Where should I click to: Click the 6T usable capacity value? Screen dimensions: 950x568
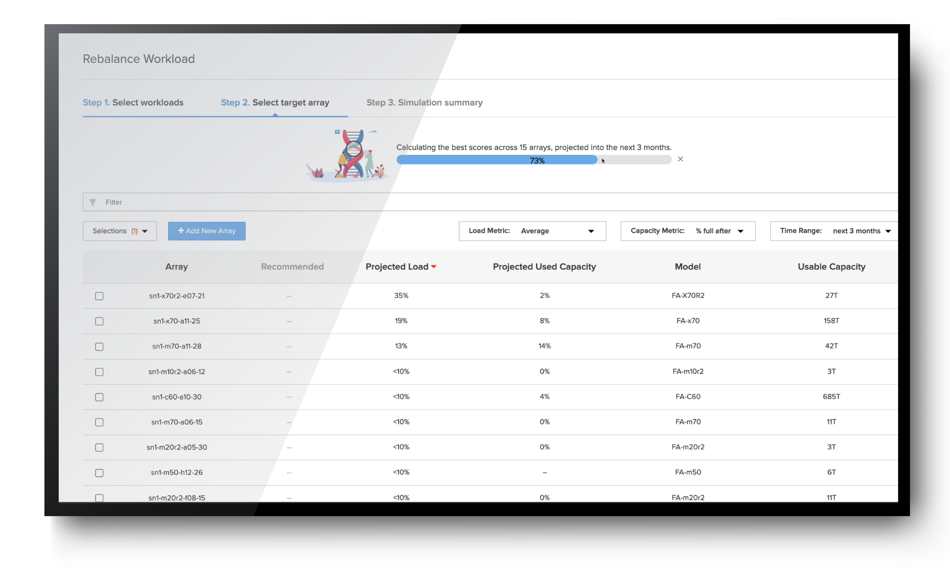tap(831, 472)
